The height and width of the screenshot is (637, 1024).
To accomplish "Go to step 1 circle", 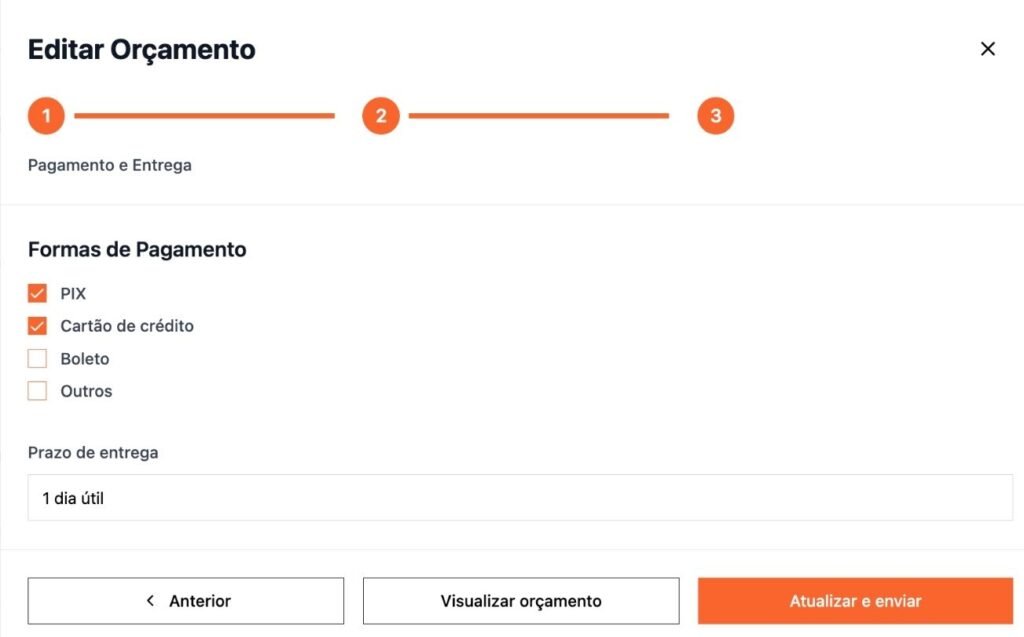I will pyautogui.click(x=46, y=116).
